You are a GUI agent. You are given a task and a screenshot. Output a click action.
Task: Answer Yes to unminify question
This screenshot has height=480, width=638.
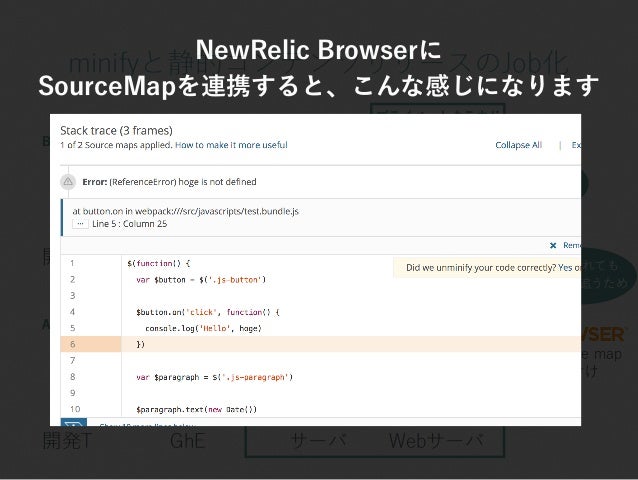[x=565, y=268]
